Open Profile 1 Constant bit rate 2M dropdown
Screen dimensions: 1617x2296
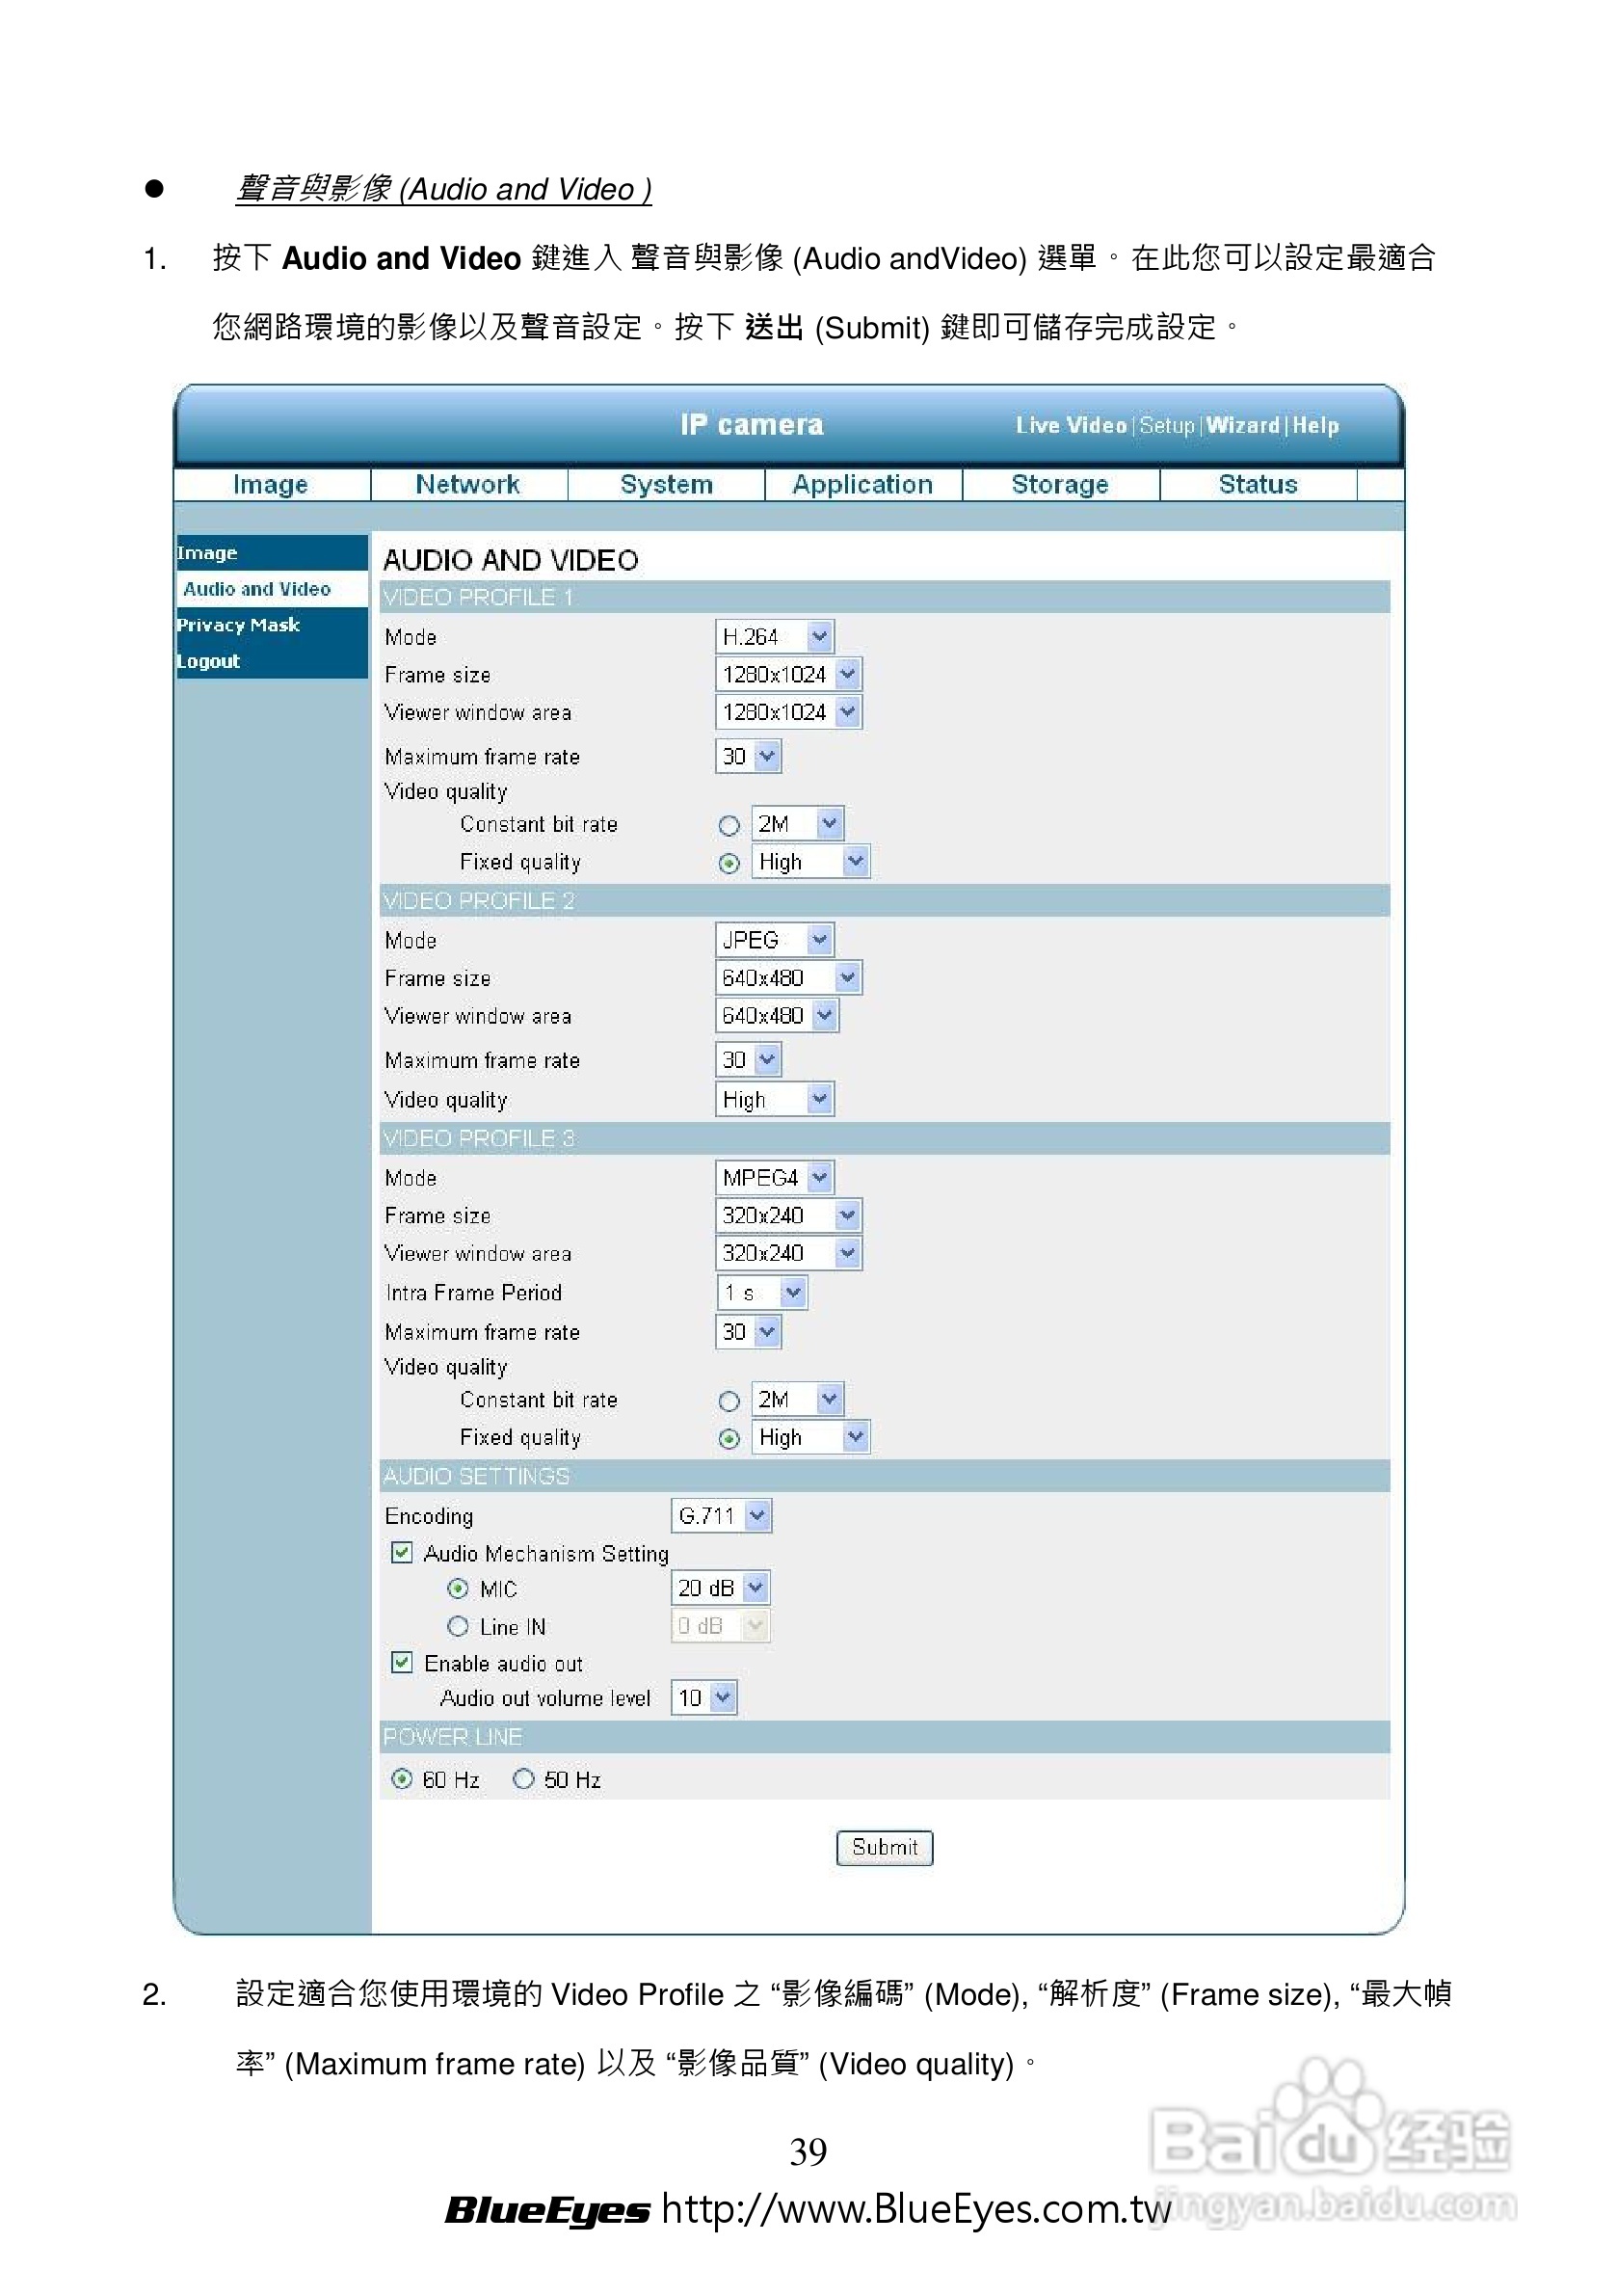pyautogui.click(x=797, y=824)
